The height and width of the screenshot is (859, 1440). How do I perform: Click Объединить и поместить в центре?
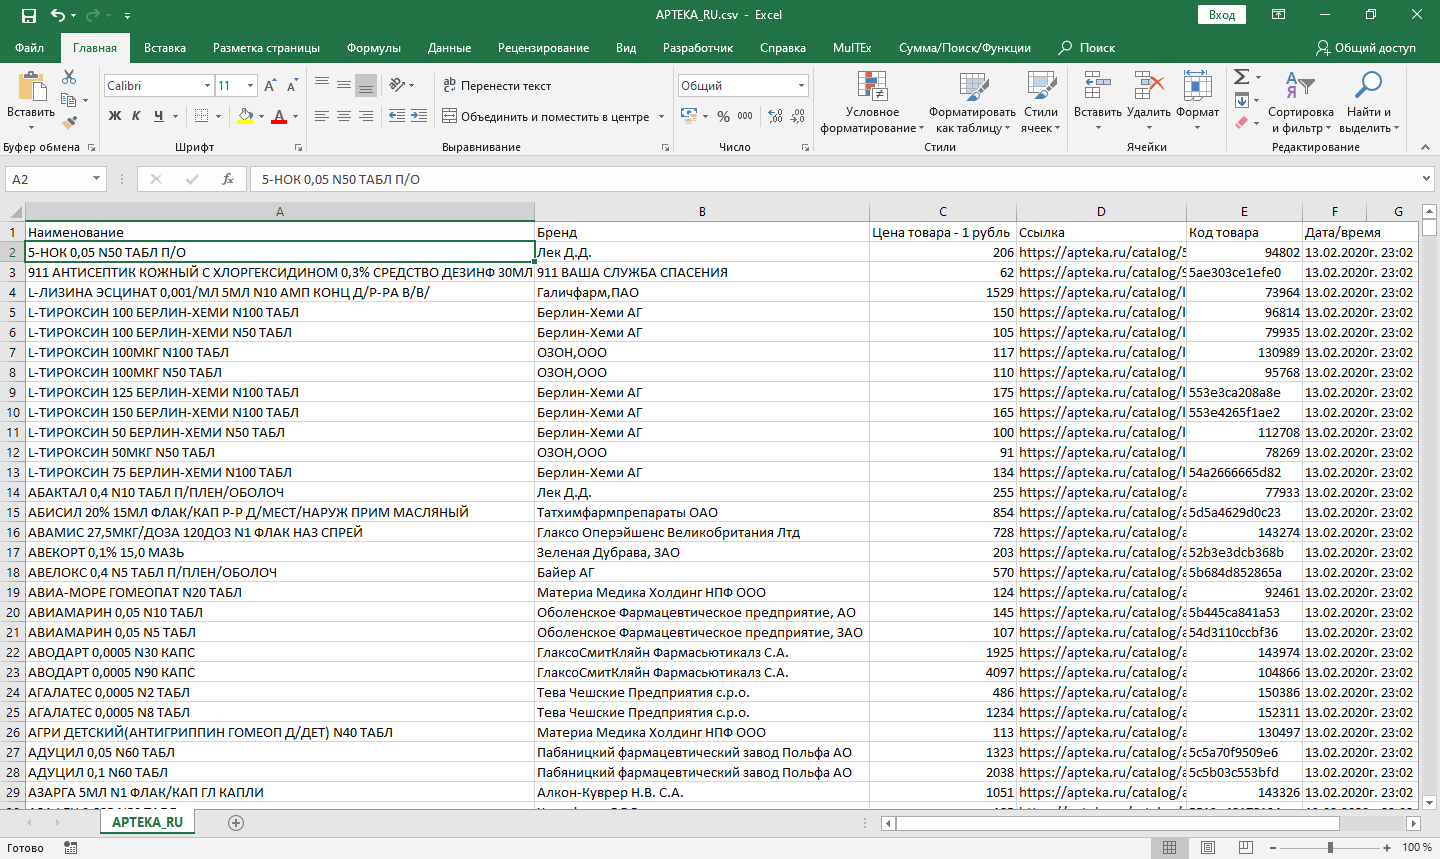[546, 117]
